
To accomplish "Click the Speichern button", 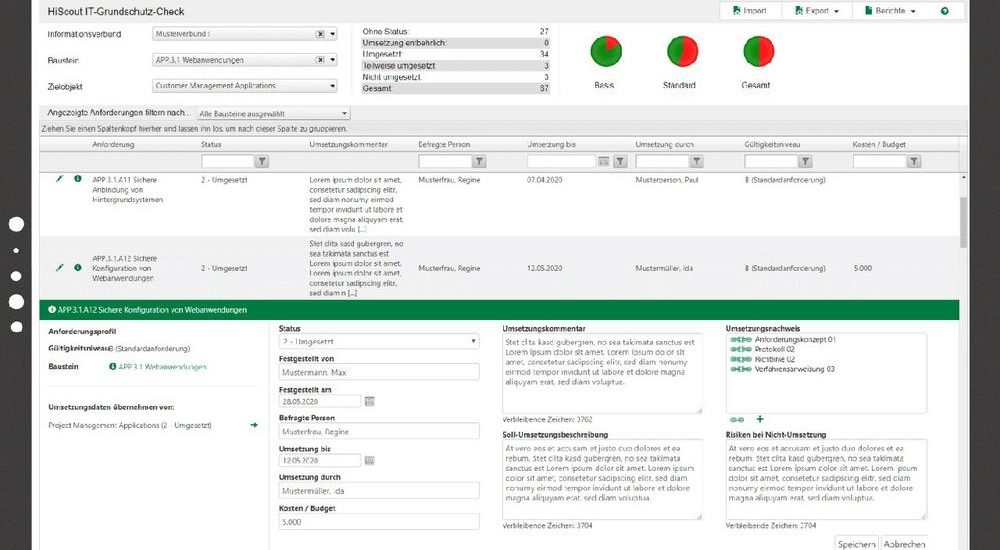I will click(x=856, y=543).
